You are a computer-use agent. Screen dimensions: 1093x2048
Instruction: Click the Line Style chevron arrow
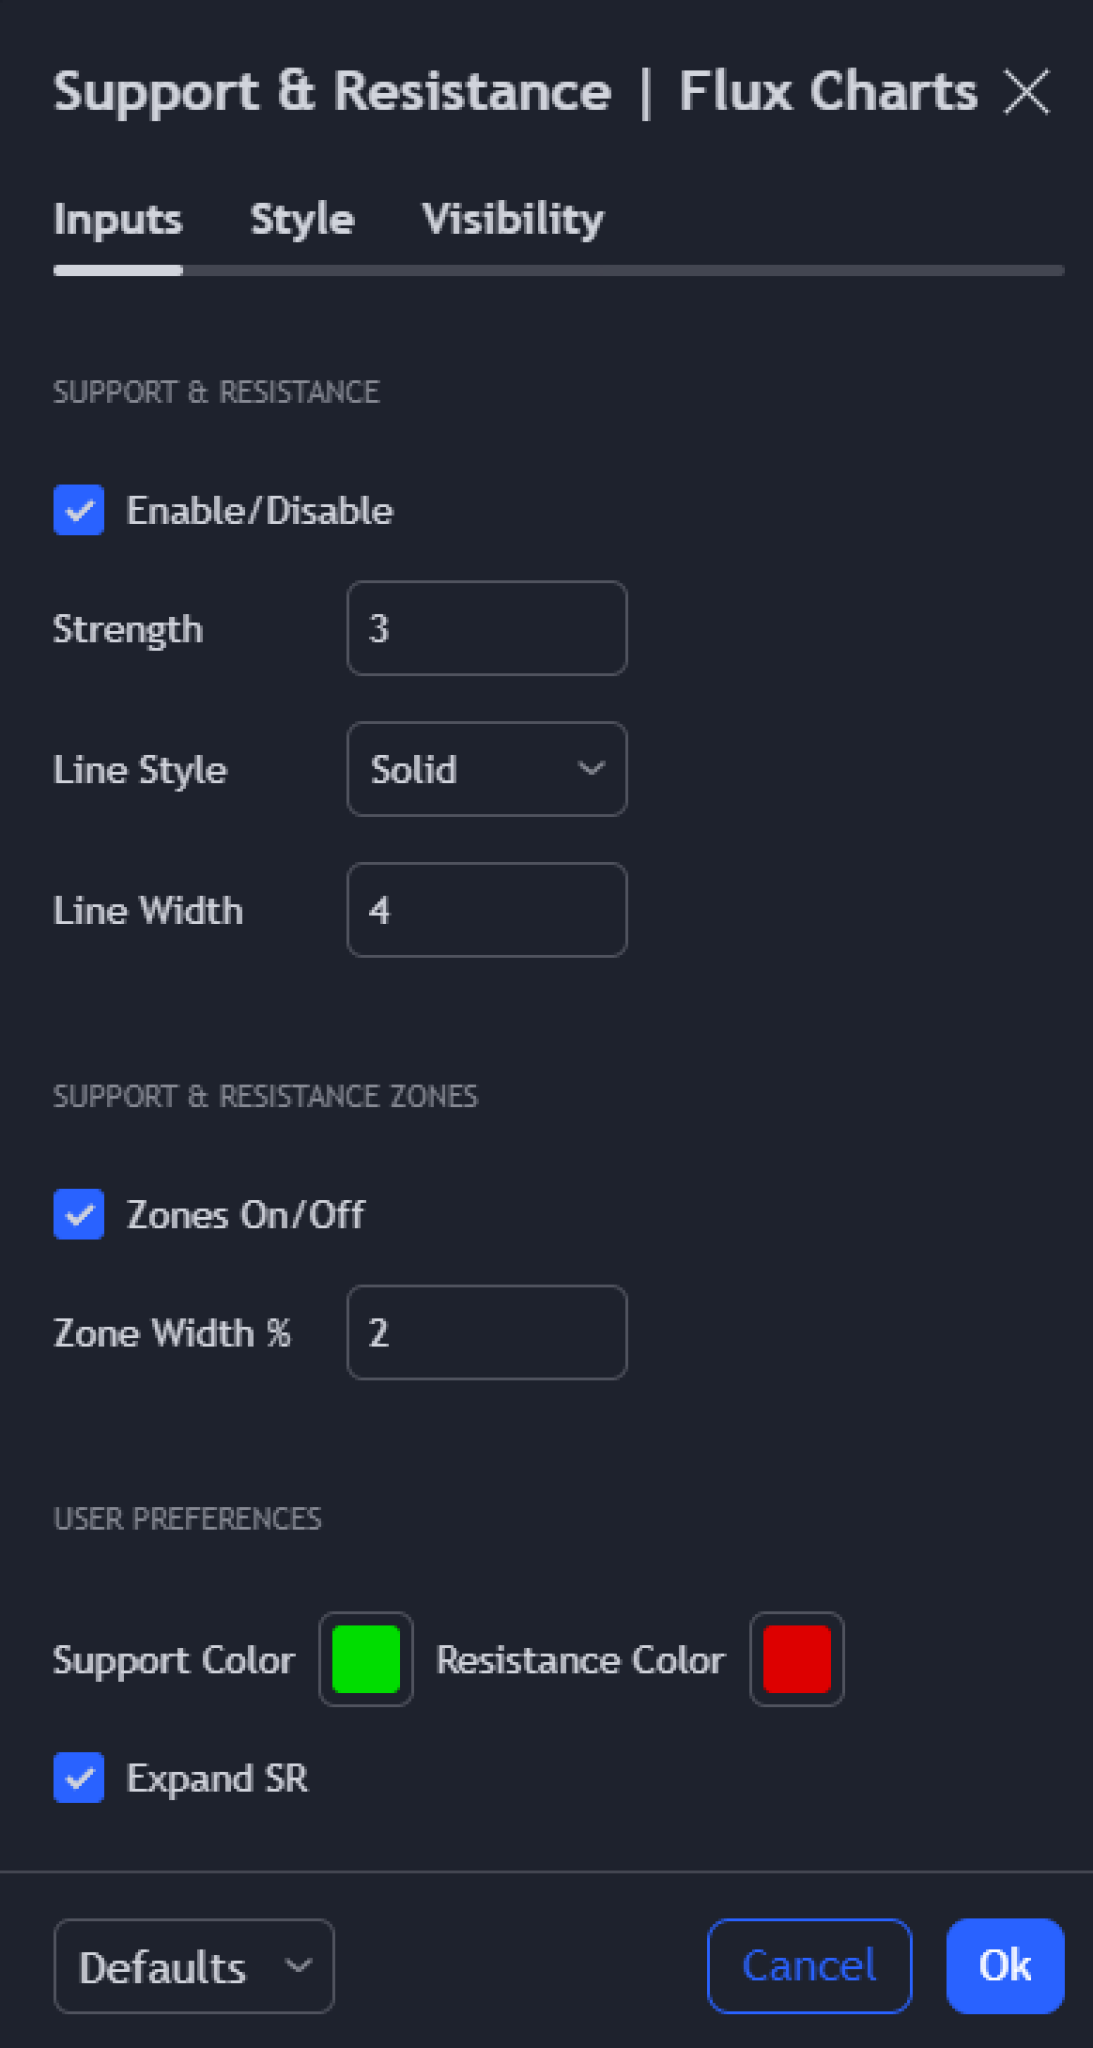click(592, 769)
